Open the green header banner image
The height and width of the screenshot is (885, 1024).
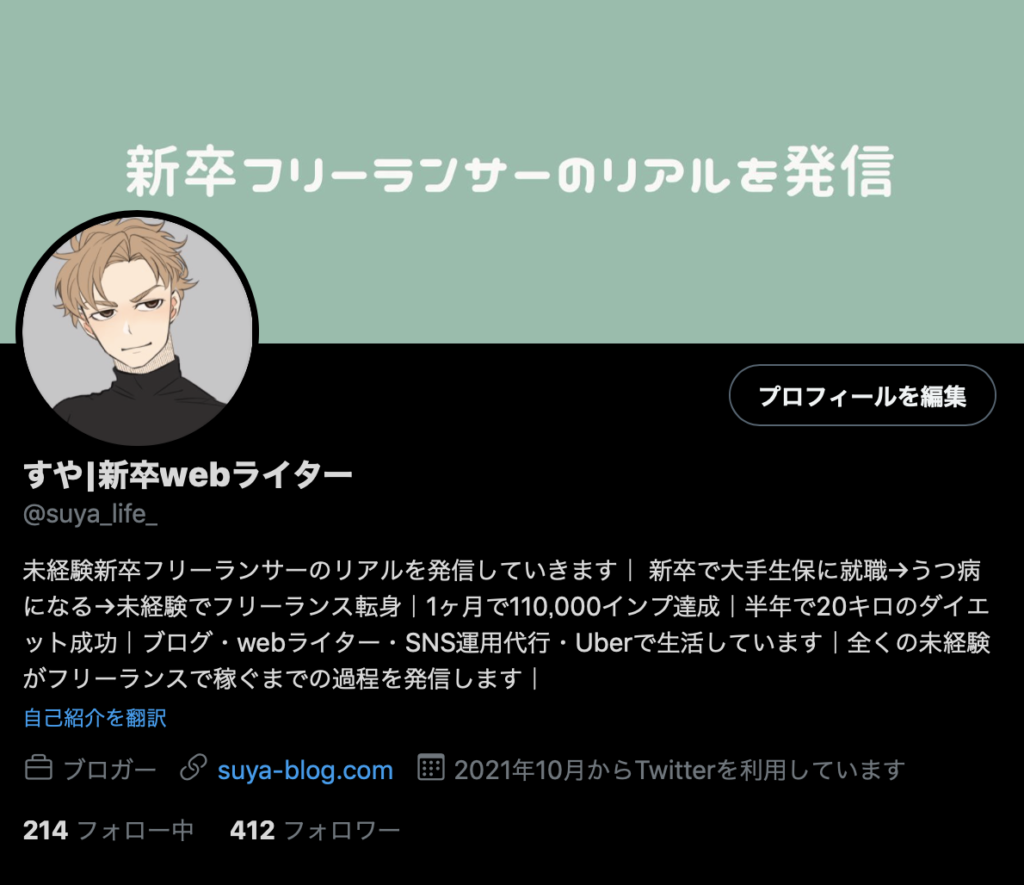click(x=512, y=171)
